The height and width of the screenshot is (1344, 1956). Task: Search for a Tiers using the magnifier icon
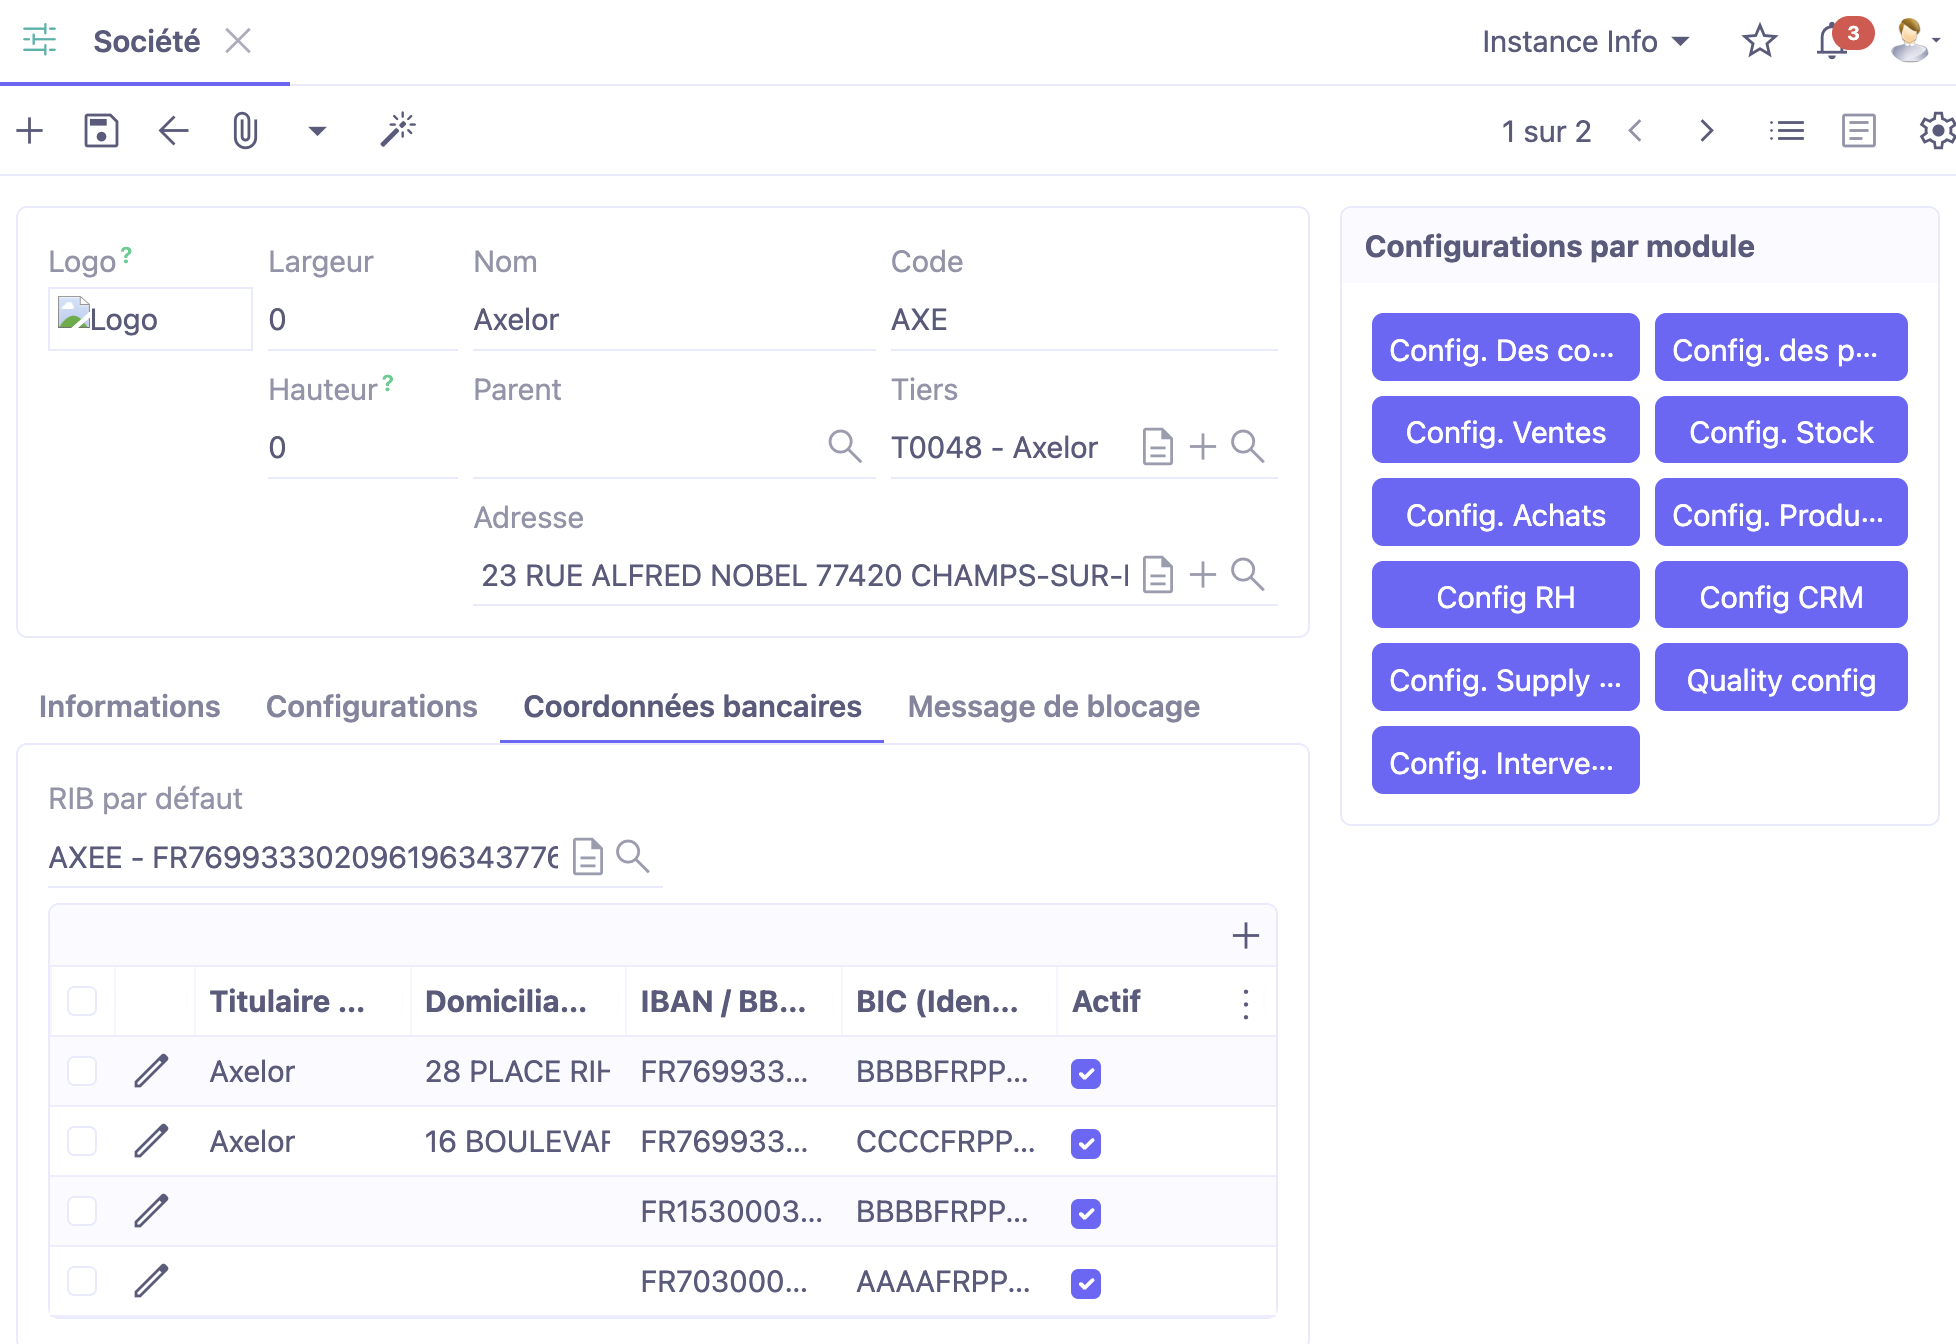[x=1248, y=447]
